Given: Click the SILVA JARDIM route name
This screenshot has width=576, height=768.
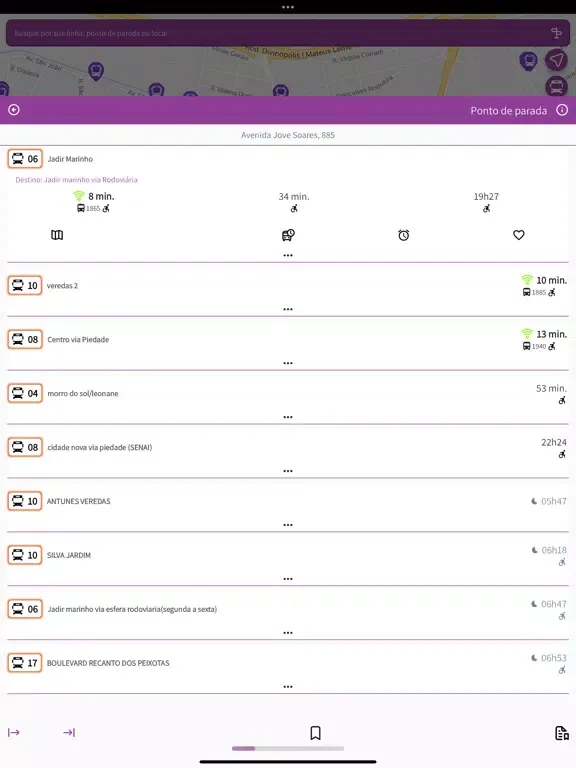Looking at the screenshot, I should click(x=69, y=555).
